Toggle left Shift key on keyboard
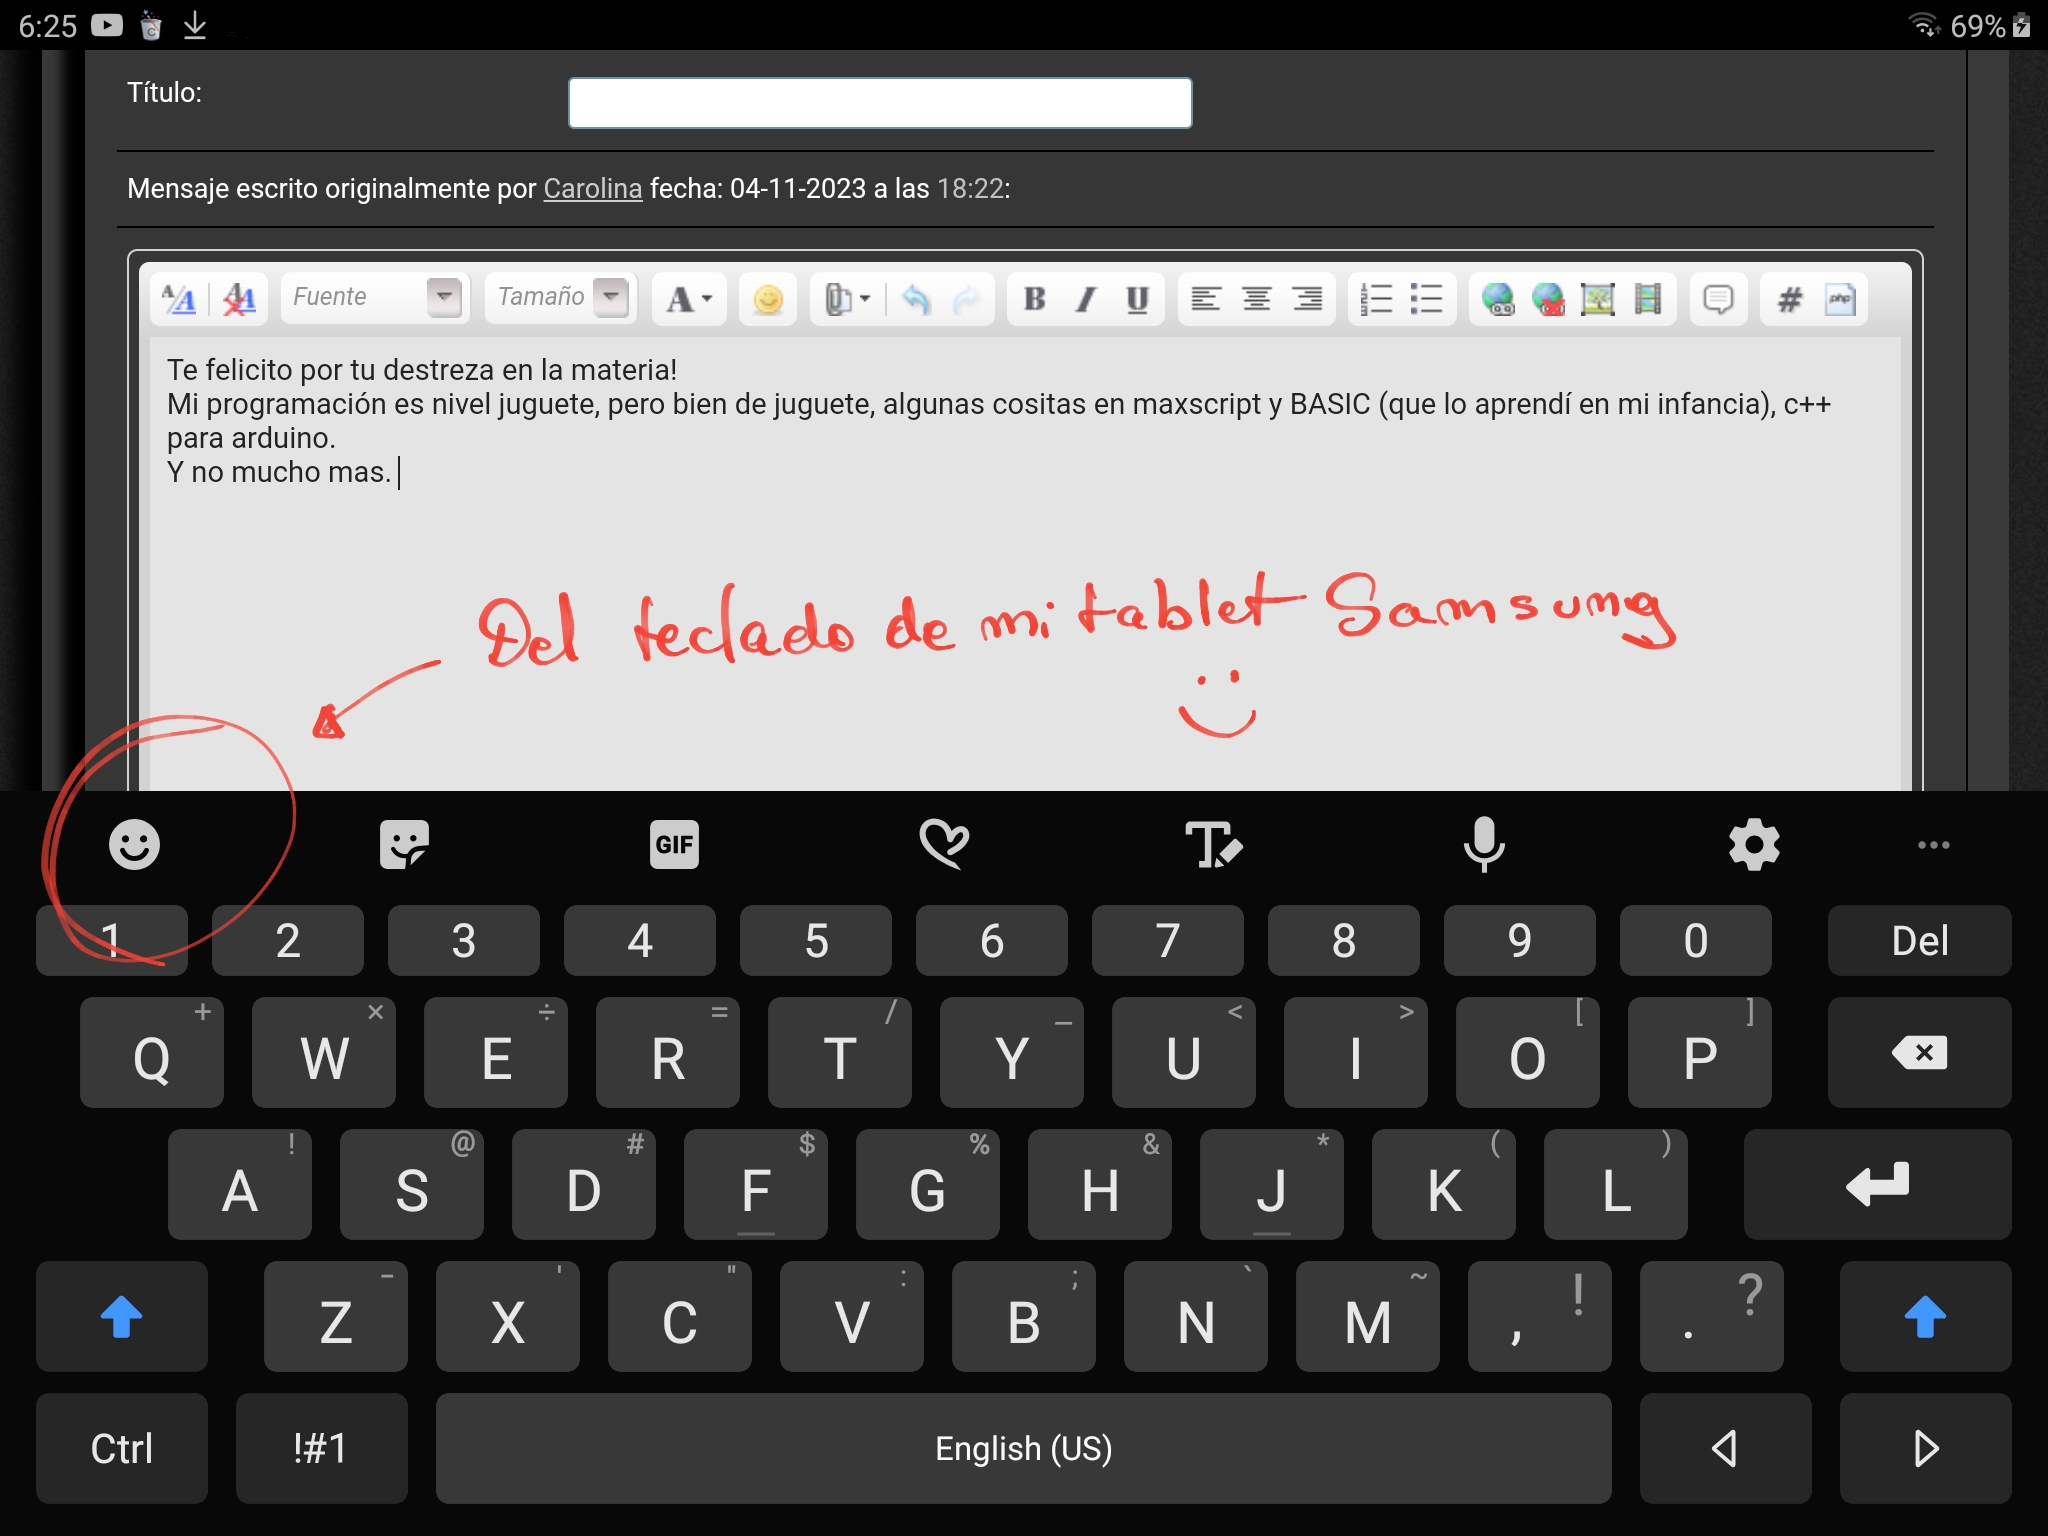The image size is (2048, 1536). click(122, 1316)
